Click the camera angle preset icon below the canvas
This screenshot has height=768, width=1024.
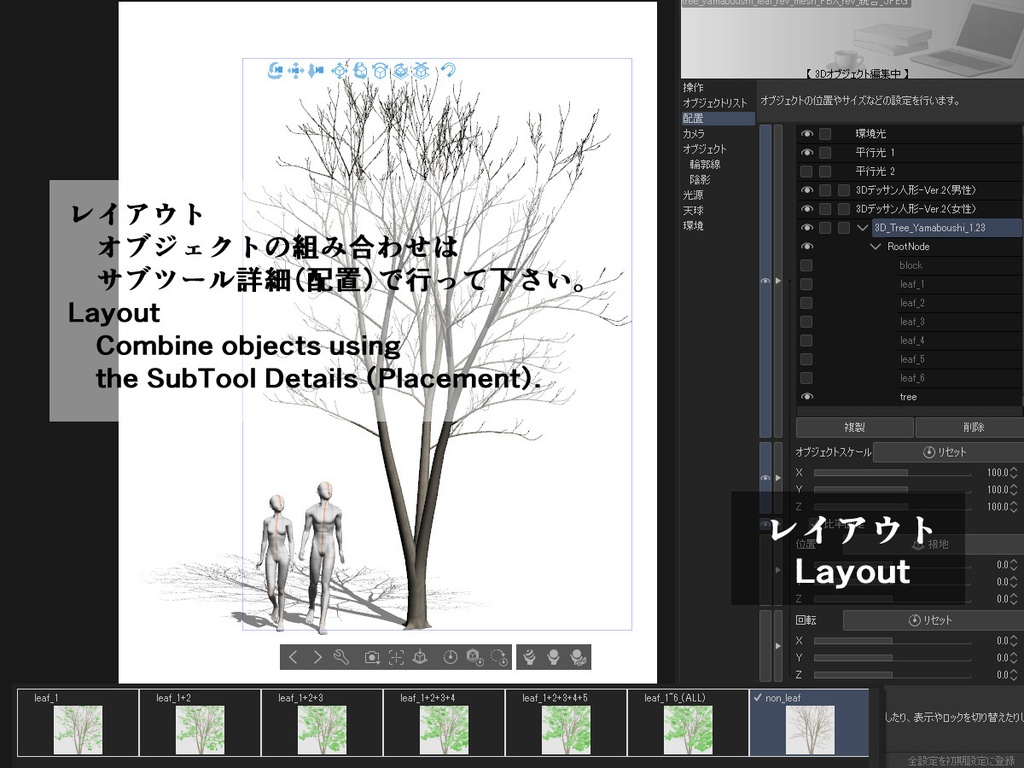pyautogui.click(x=371, y=657)
